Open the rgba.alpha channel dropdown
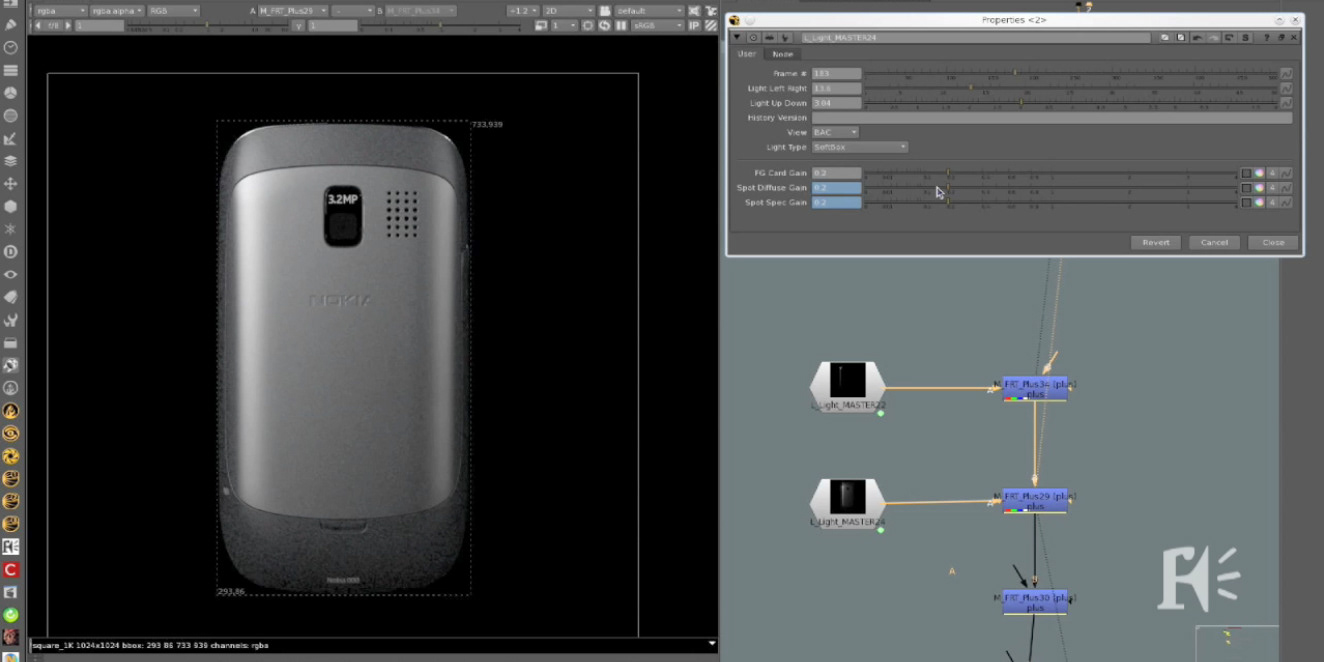Screen dimensions: 1324x662 117,11
